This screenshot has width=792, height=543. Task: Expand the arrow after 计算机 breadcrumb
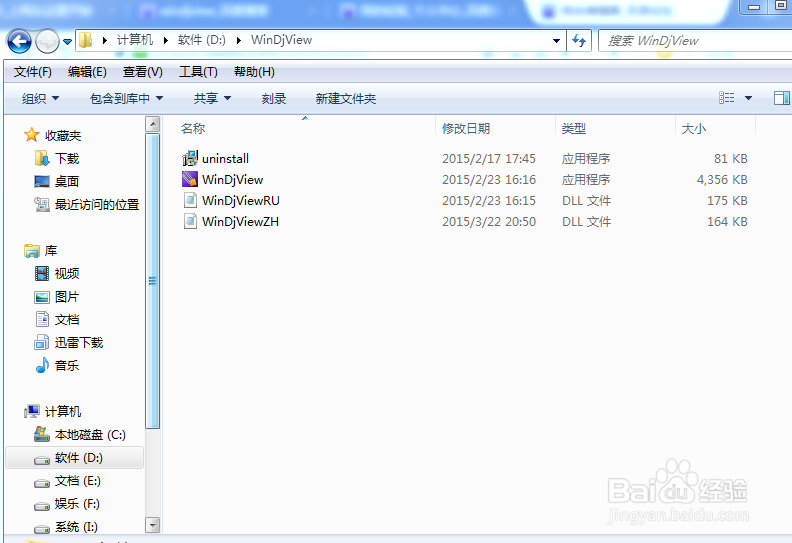tap(165, 40)
